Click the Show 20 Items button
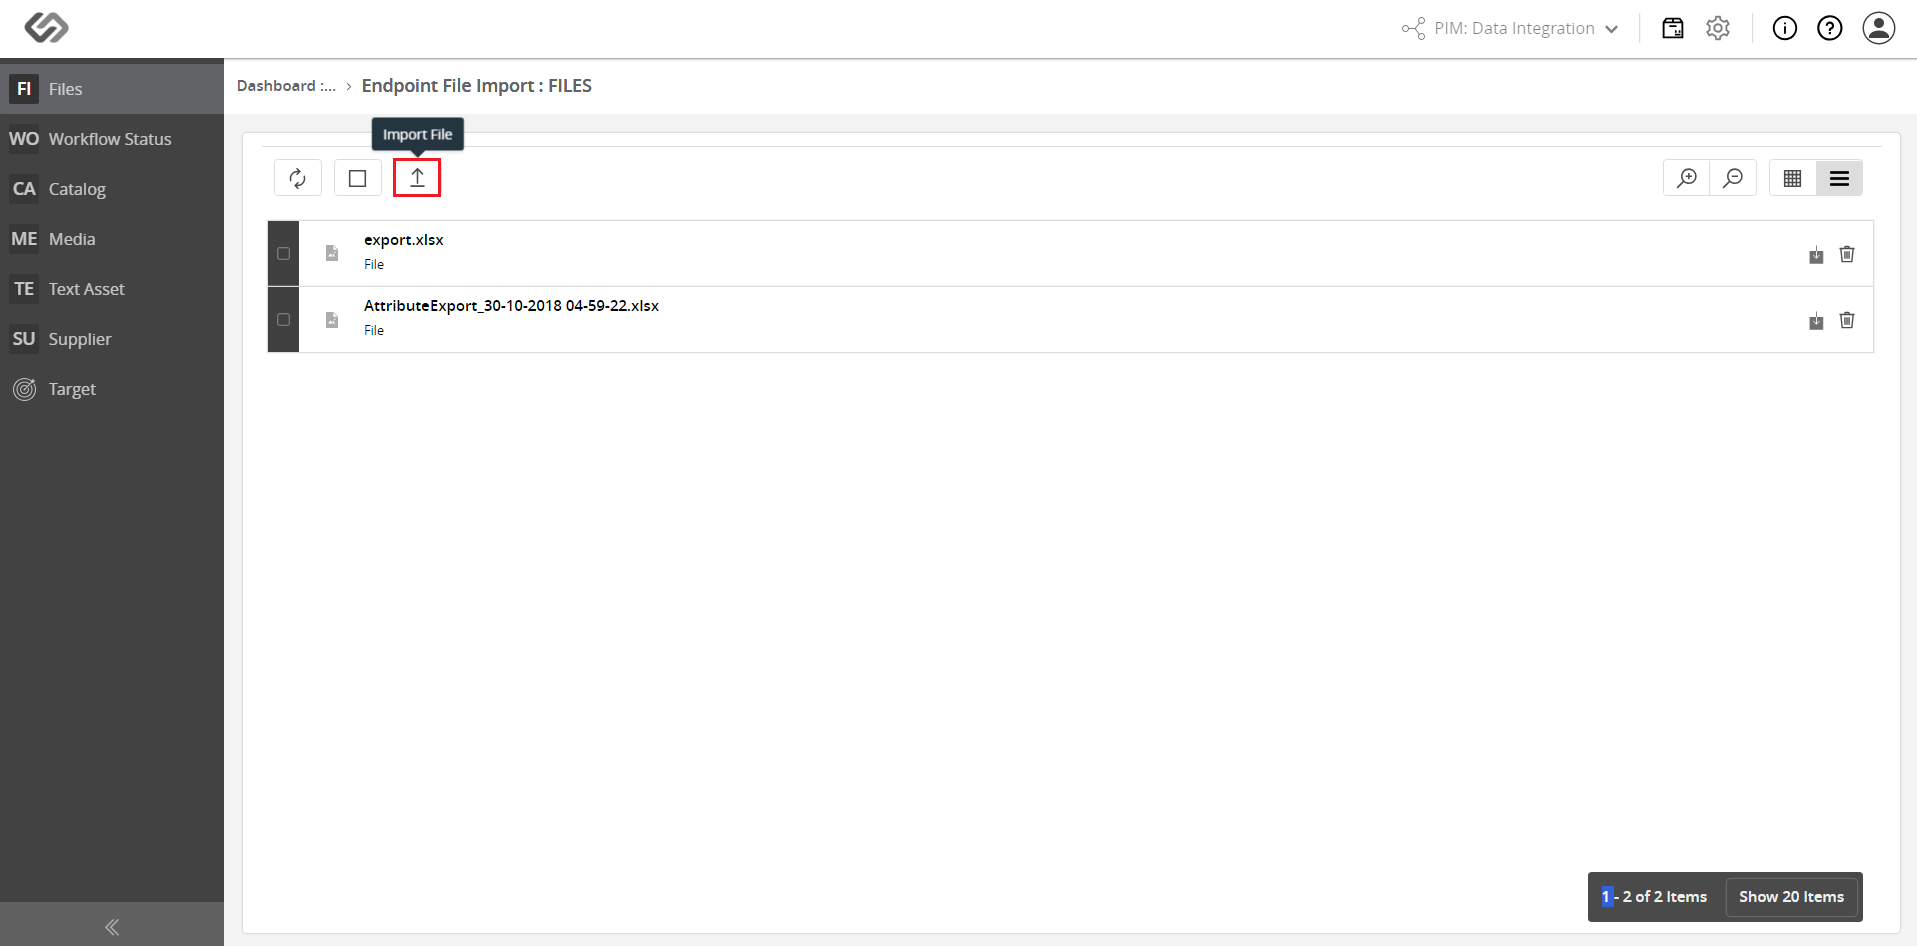The image size is (1917, 946). tap(1791, 897)
